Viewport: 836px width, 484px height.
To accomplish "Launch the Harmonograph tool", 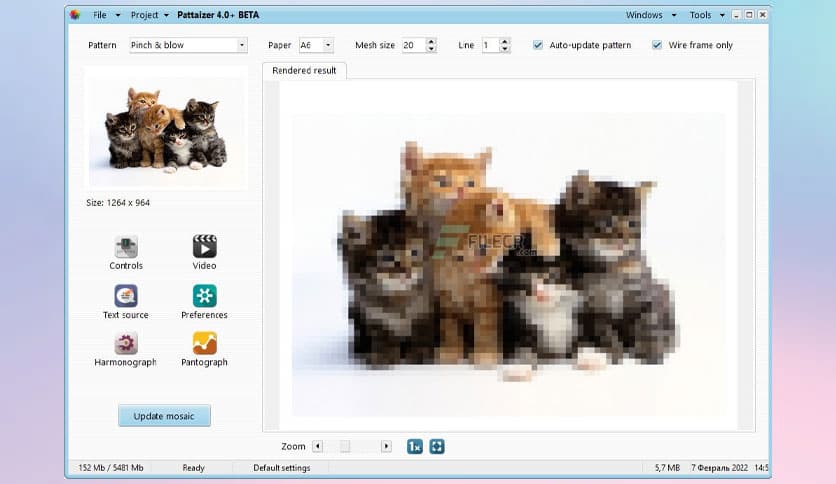I will click(126, 343).
